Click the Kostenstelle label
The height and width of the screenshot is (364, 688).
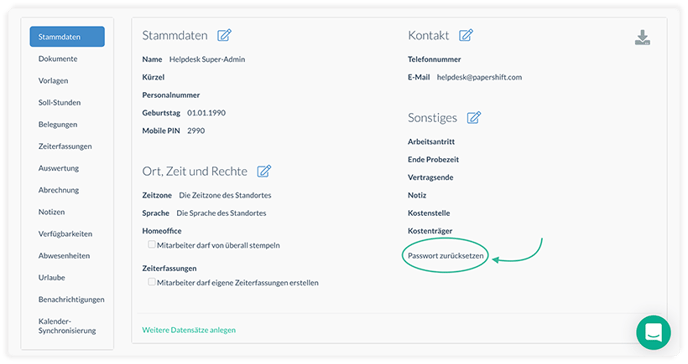click(429, 213)
